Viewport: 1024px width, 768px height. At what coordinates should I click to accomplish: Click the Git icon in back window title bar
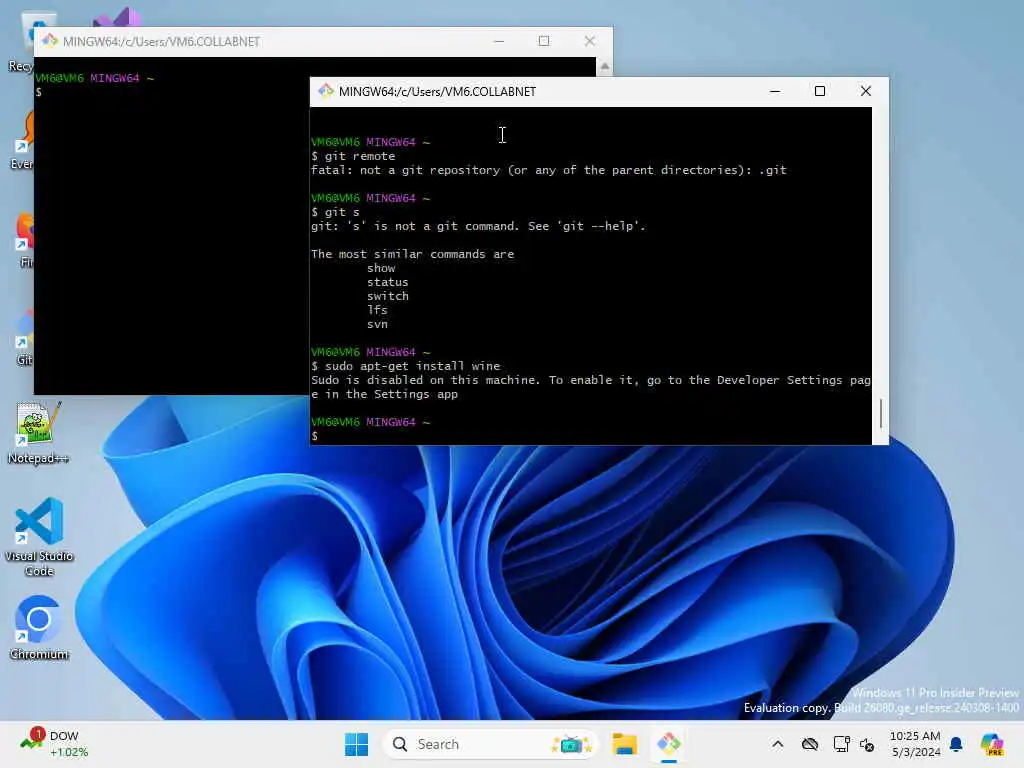pos(50,40)
